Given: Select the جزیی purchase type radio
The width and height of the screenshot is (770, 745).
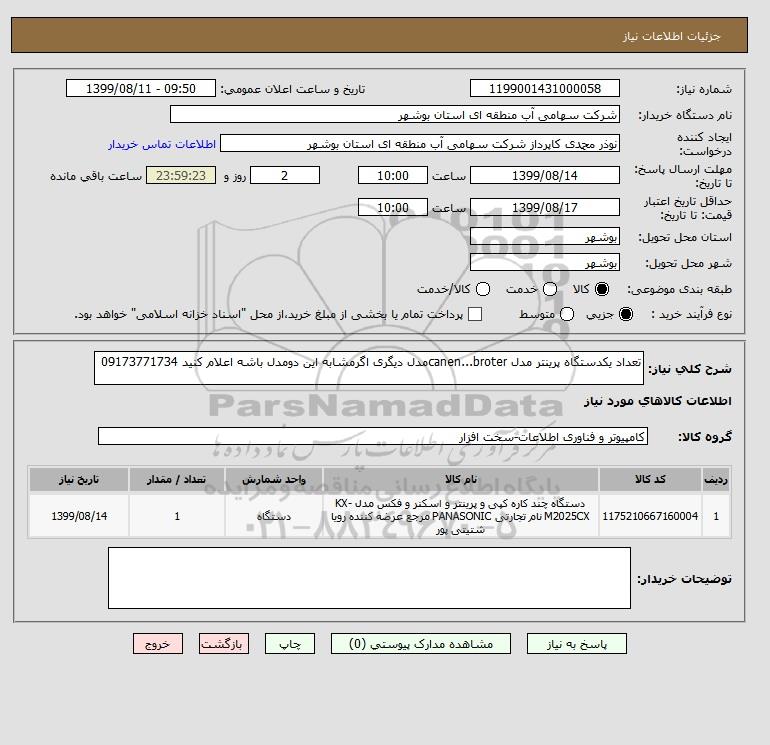Looking at the screenshot, I should tap(626, 314).
